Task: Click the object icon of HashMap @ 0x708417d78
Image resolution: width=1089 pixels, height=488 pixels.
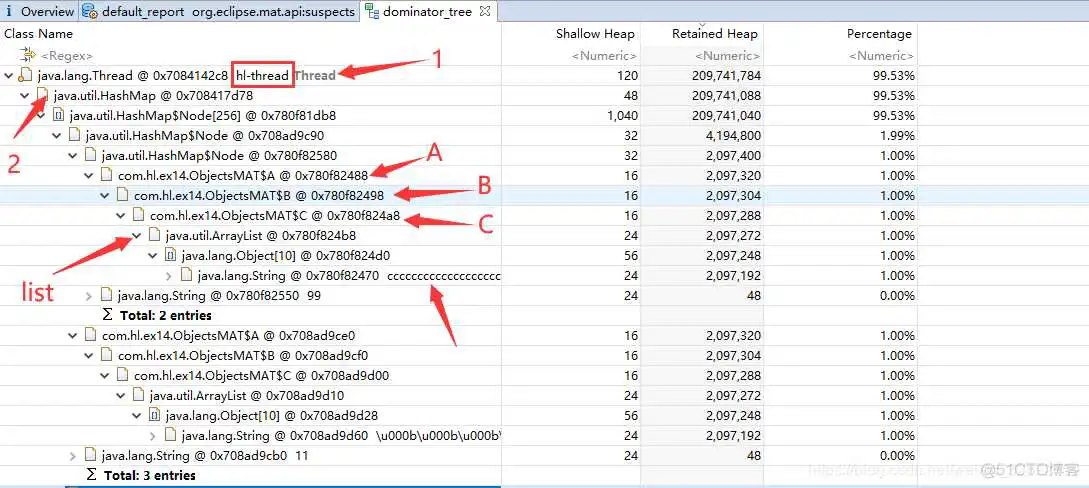Action: pos(42,96)
